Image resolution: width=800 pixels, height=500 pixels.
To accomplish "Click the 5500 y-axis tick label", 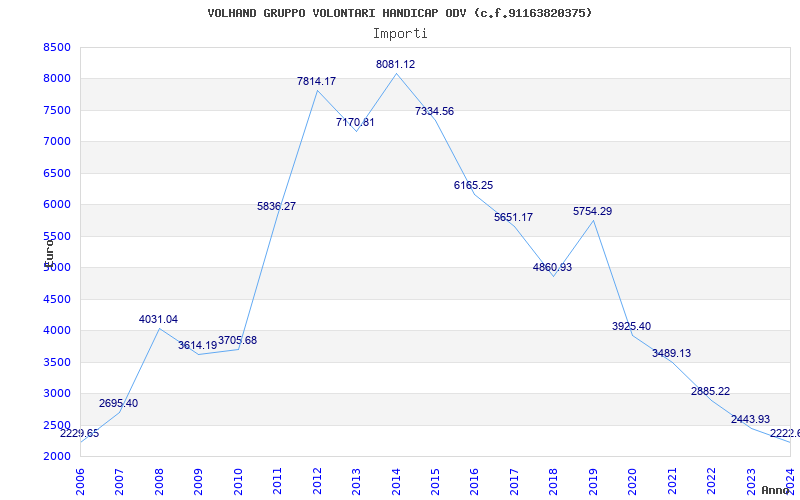I will coord(56,236).
